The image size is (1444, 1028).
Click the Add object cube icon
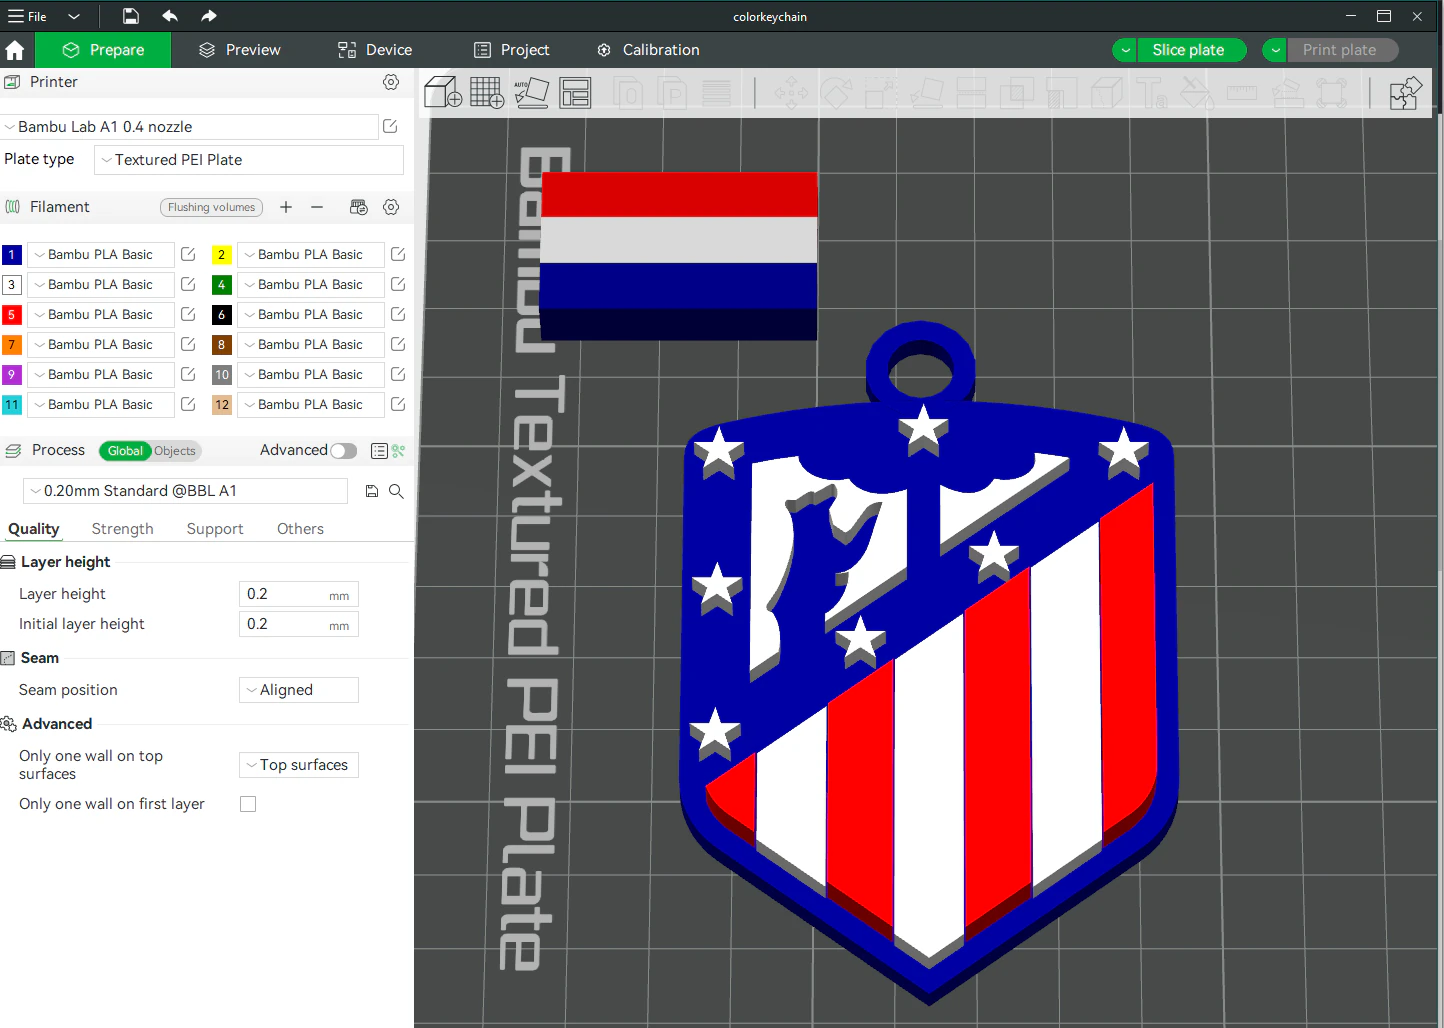tap(443, 93)
